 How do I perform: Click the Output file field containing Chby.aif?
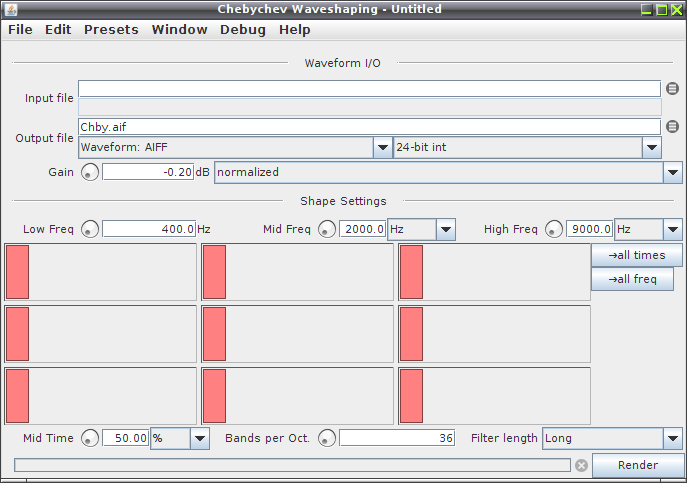[x=369, y=127]
